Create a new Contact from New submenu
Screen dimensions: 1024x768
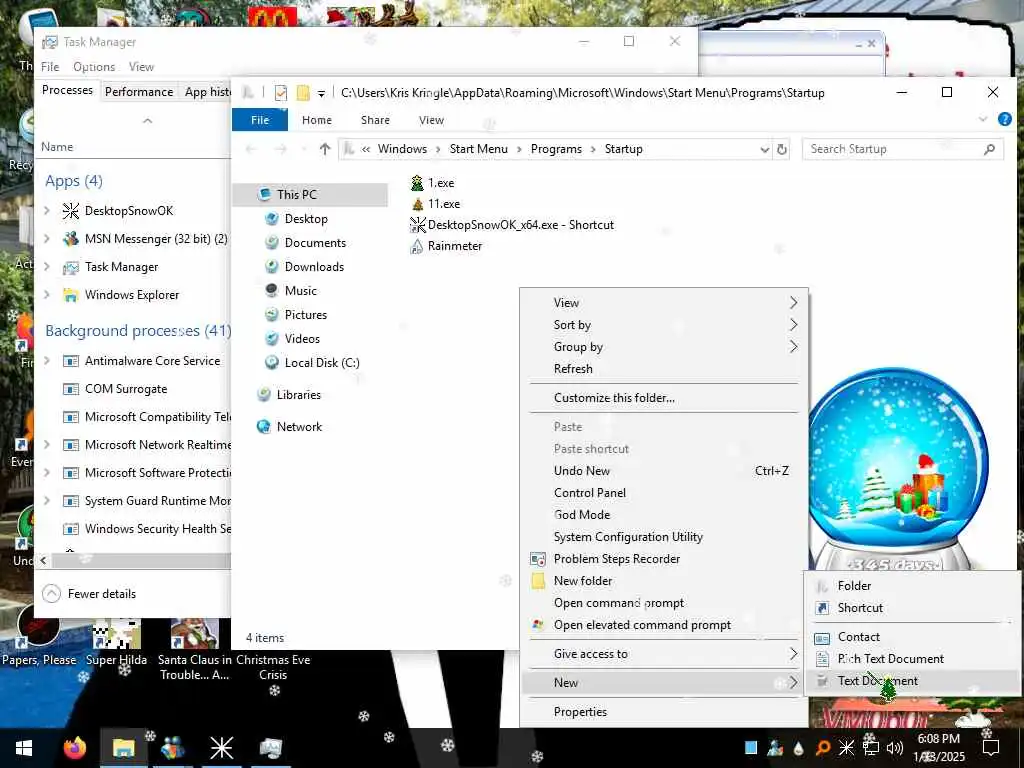[x=912, y=637]
